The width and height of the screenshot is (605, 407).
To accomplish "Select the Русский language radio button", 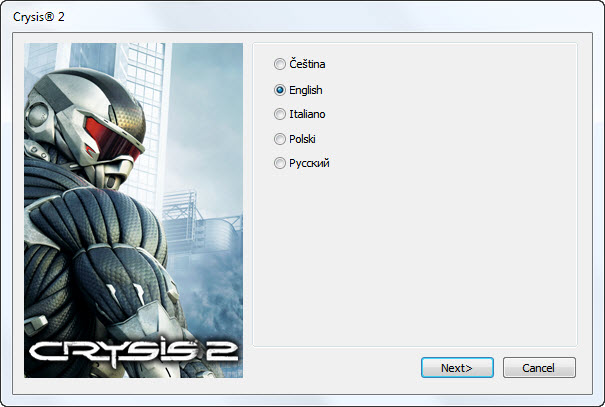I will (x=280, y=163).
